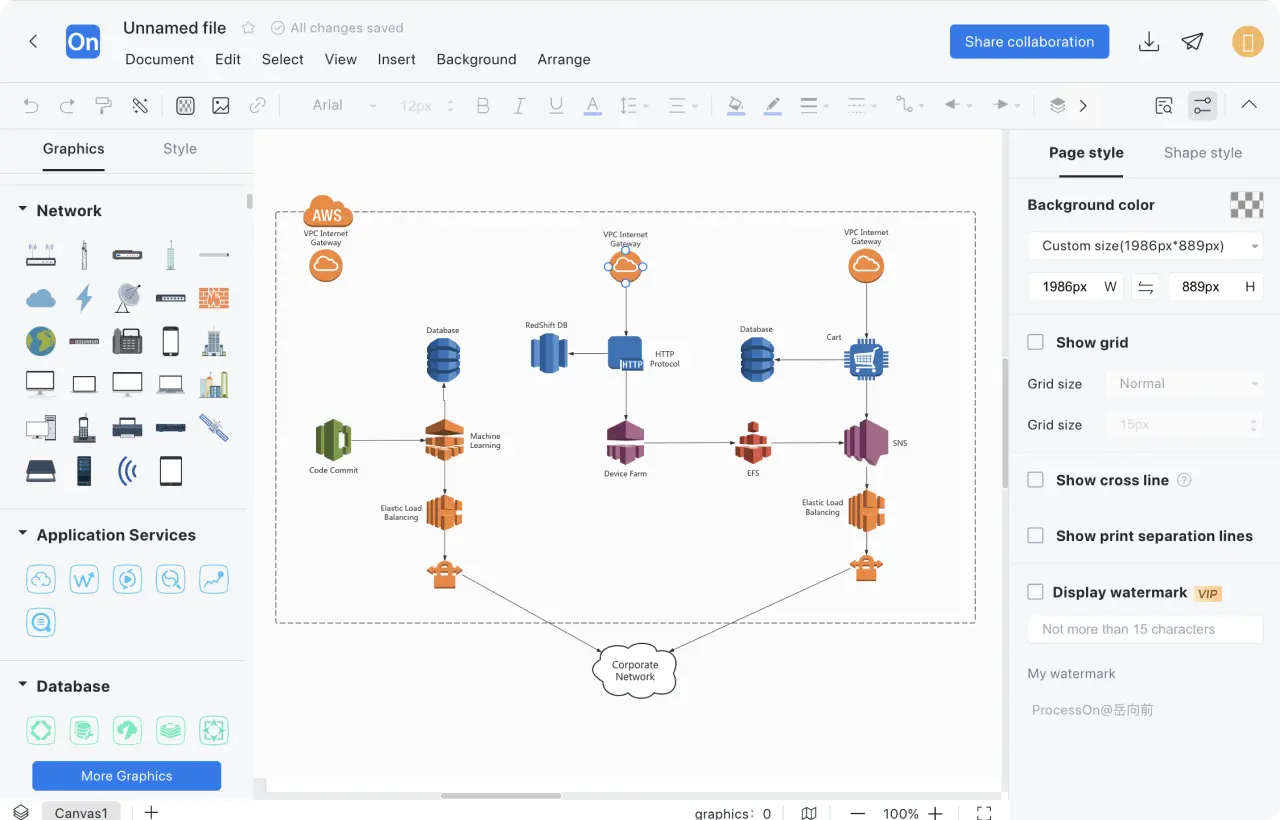This screenshot has height=820, width=1280.
Task: Click the Background color swatch
Action: [x=1246, y=205]
